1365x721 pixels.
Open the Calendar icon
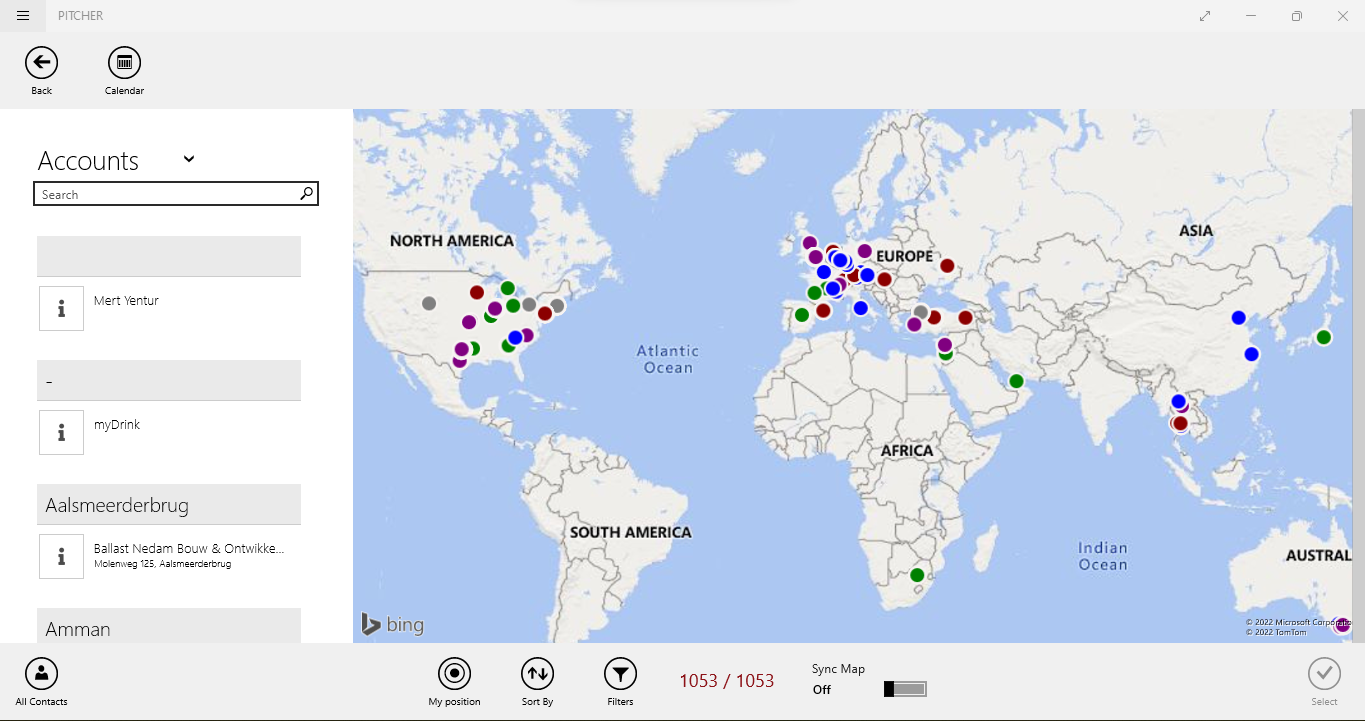click(x=124, y=62)
